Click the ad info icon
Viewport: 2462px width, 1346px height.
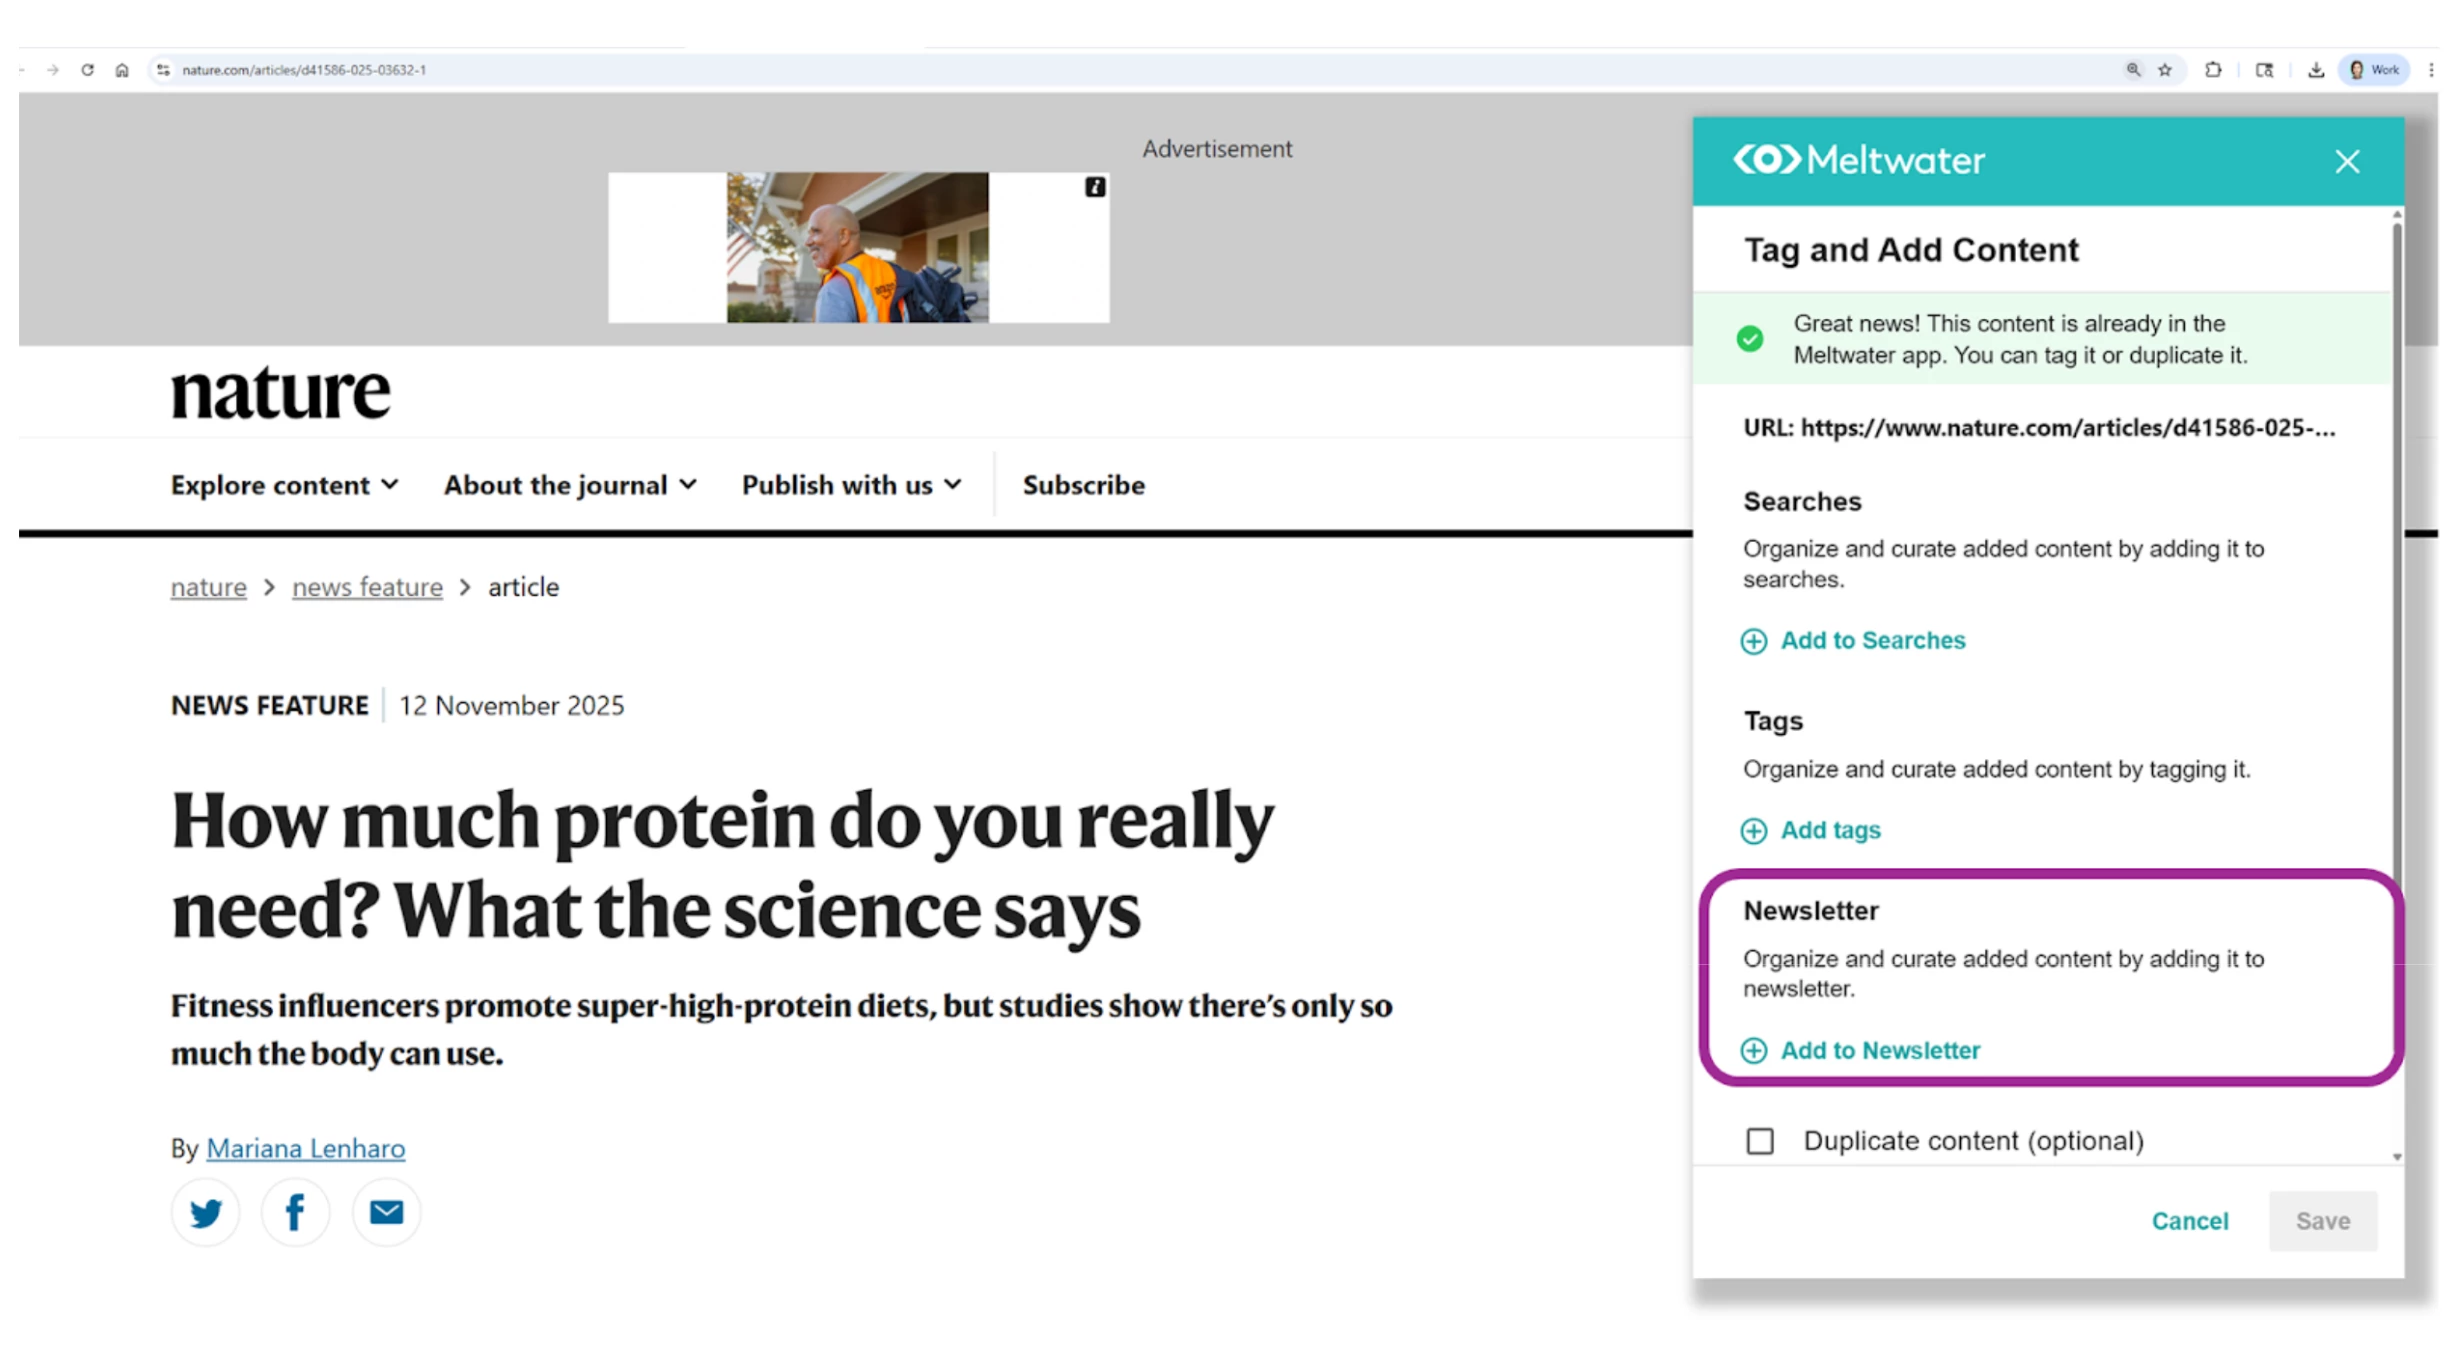[1095, 187]
